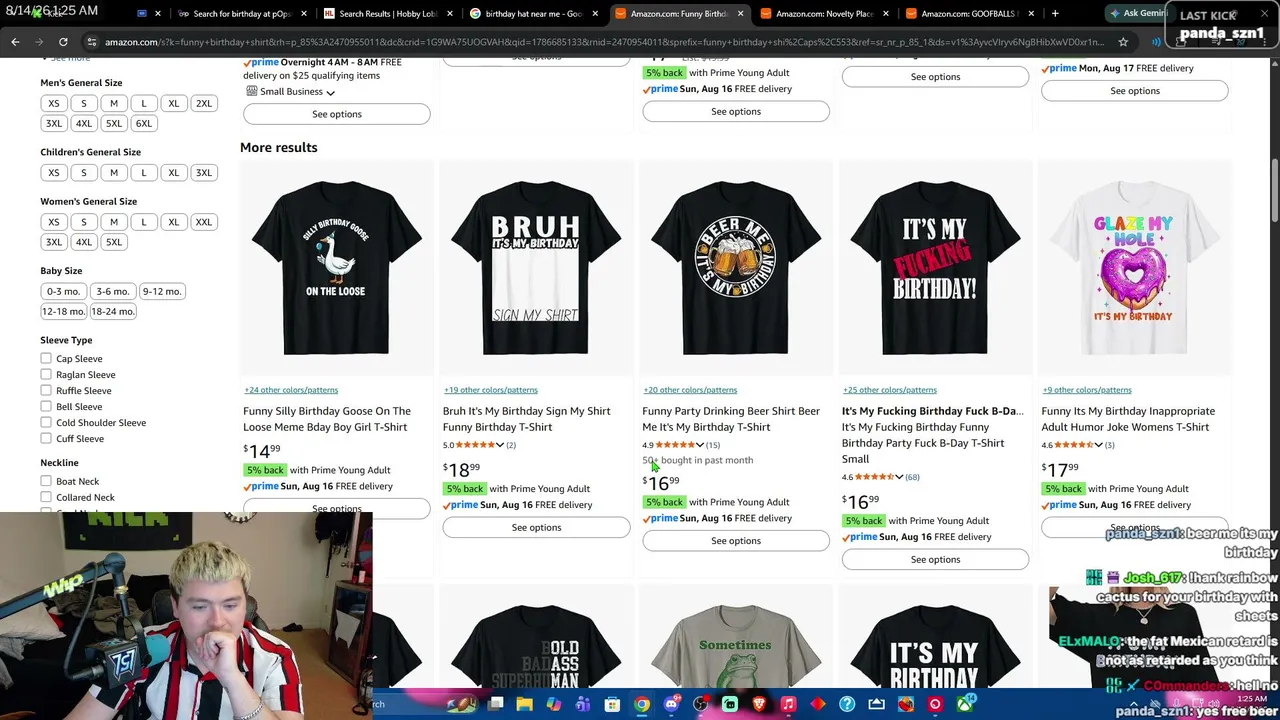This screenshot has width=1280, height=720.
Task: Open Brave browser from the taskbar
Action: click(759, 704)
